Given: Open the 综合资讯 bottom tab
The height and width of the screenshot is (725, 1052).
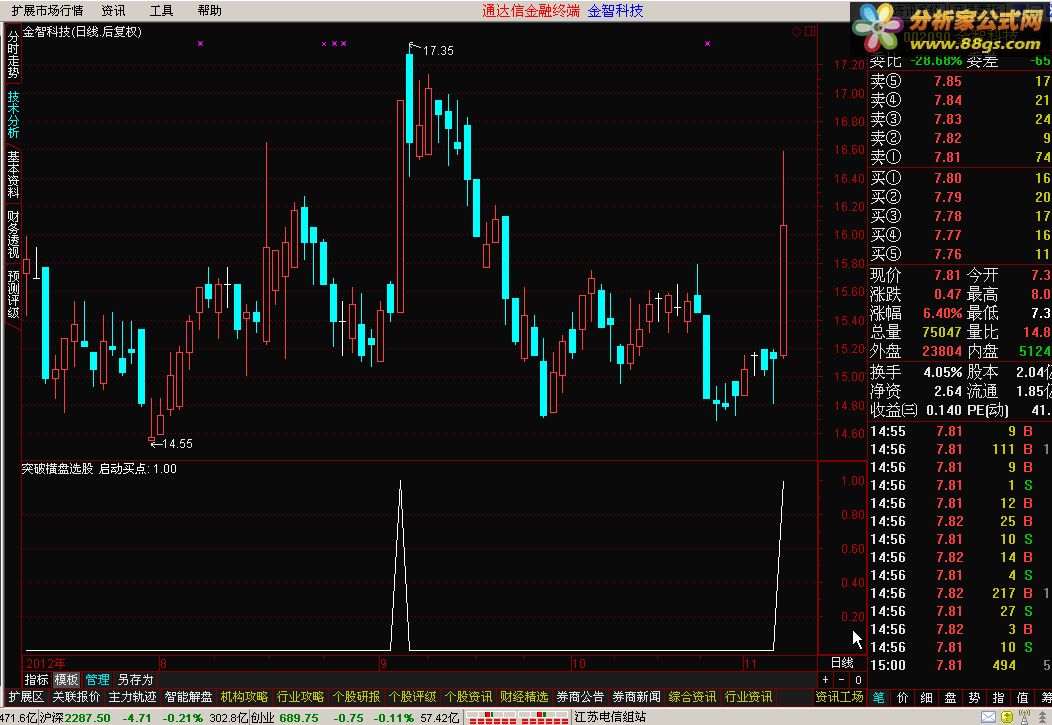Looking at the screenshot, I should click(x=692, y=697).
